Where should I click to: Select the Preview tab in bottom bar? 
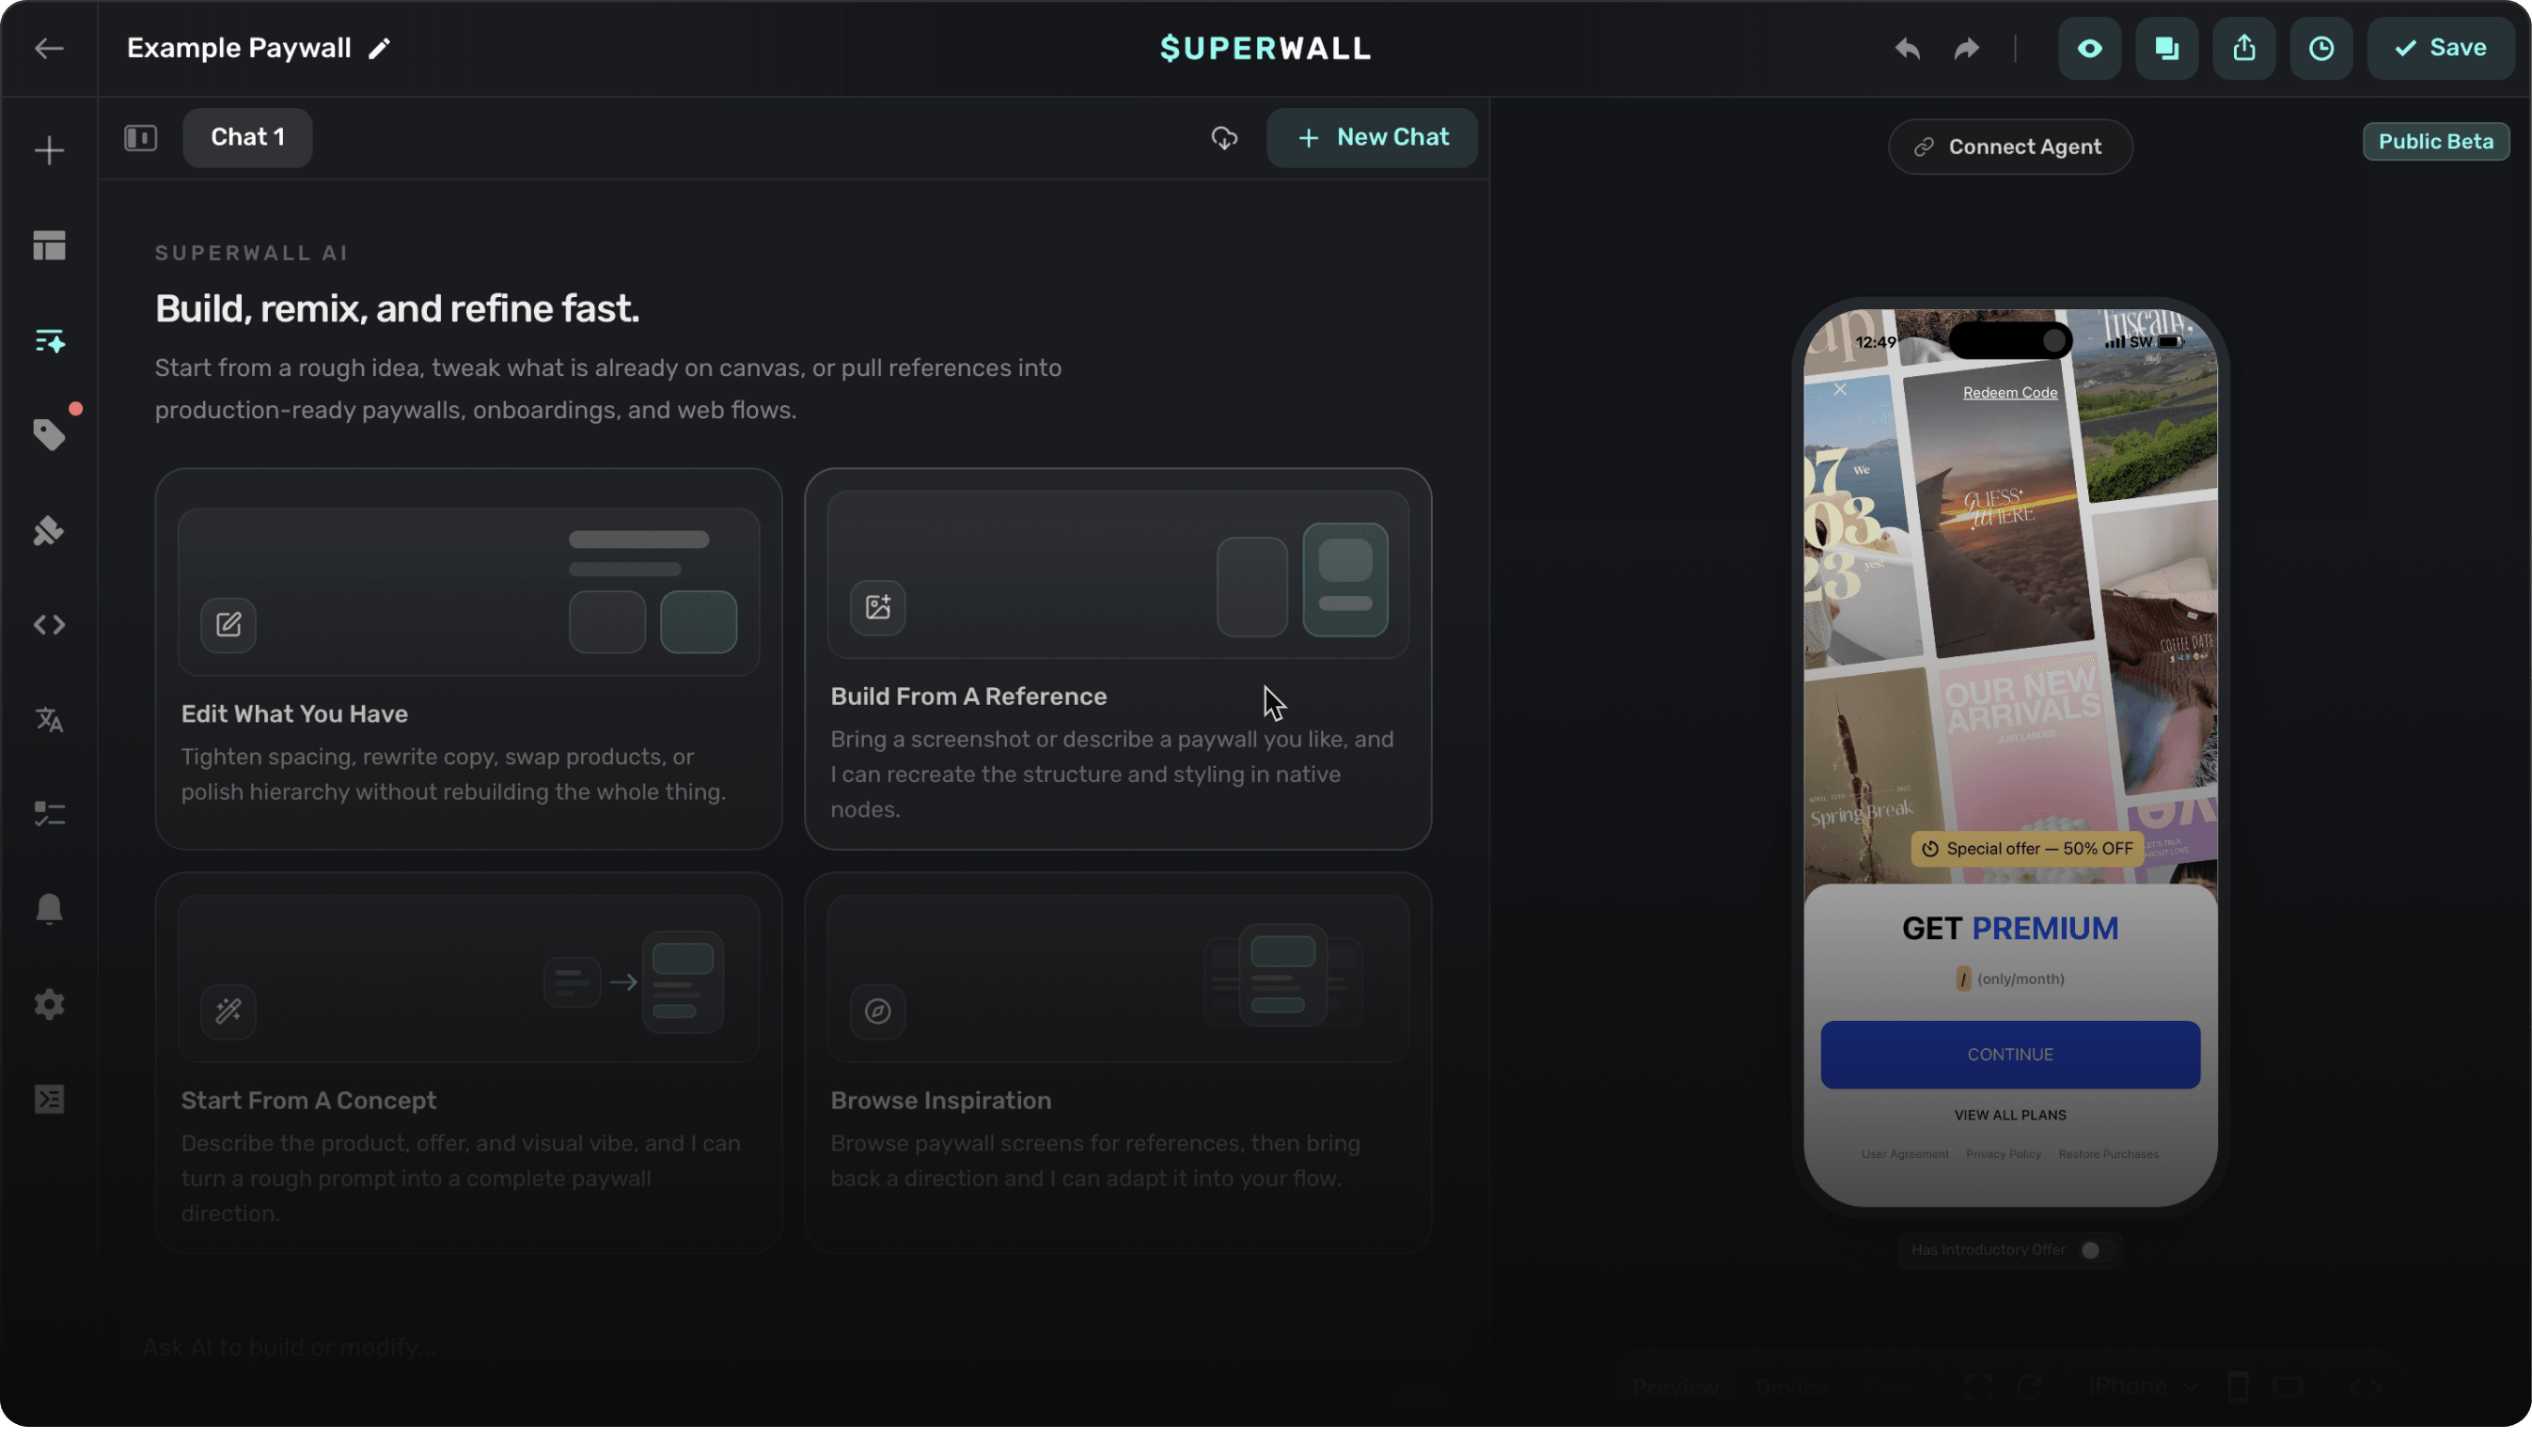1676,1387
